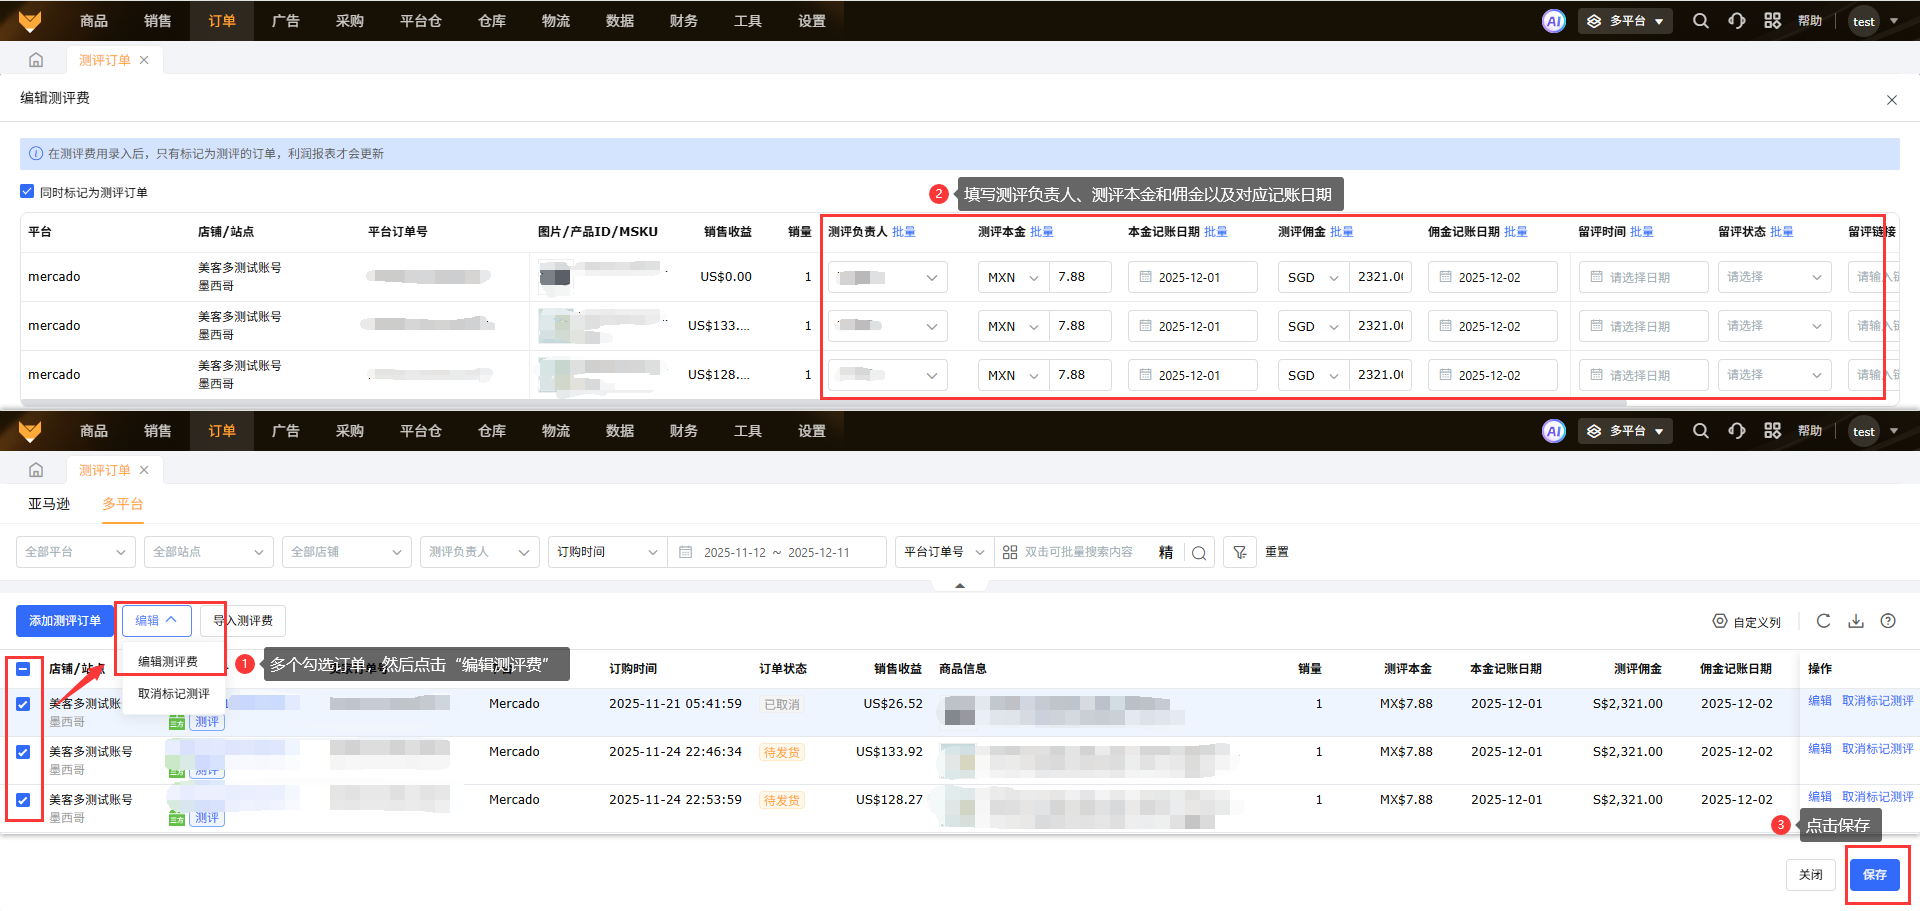Open the 平台订单号 search type dropdown
This screenshot has width=1920, height=911.
click(x=945, y=552)
